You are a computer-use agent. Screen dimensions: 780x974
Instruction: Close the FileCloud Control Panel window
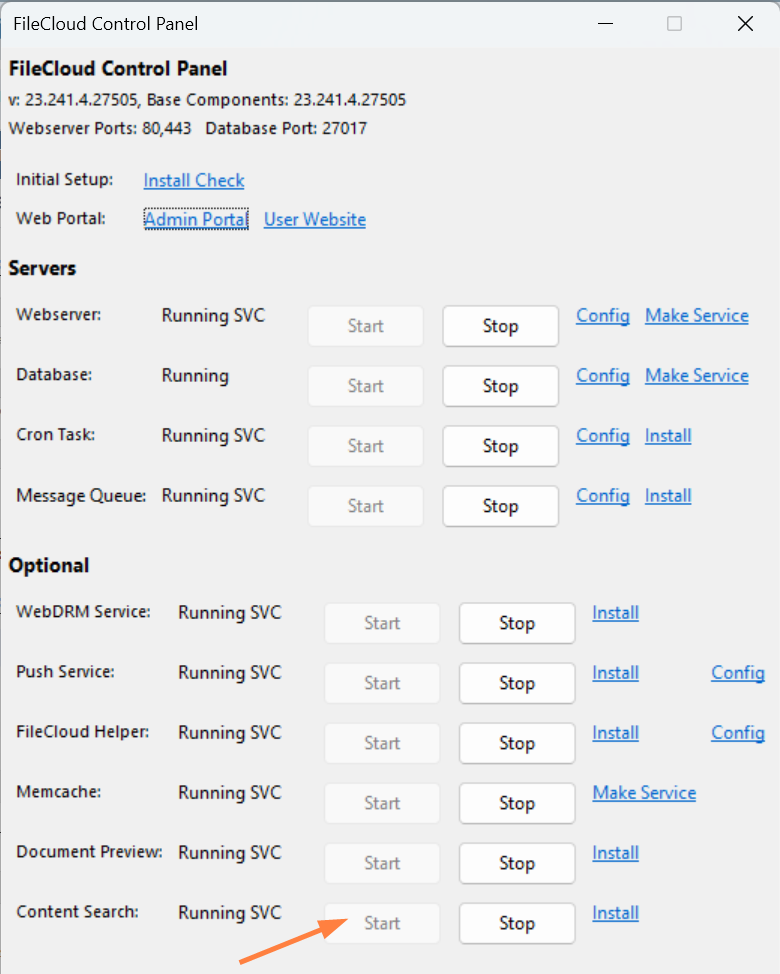[x=745, y=24]
